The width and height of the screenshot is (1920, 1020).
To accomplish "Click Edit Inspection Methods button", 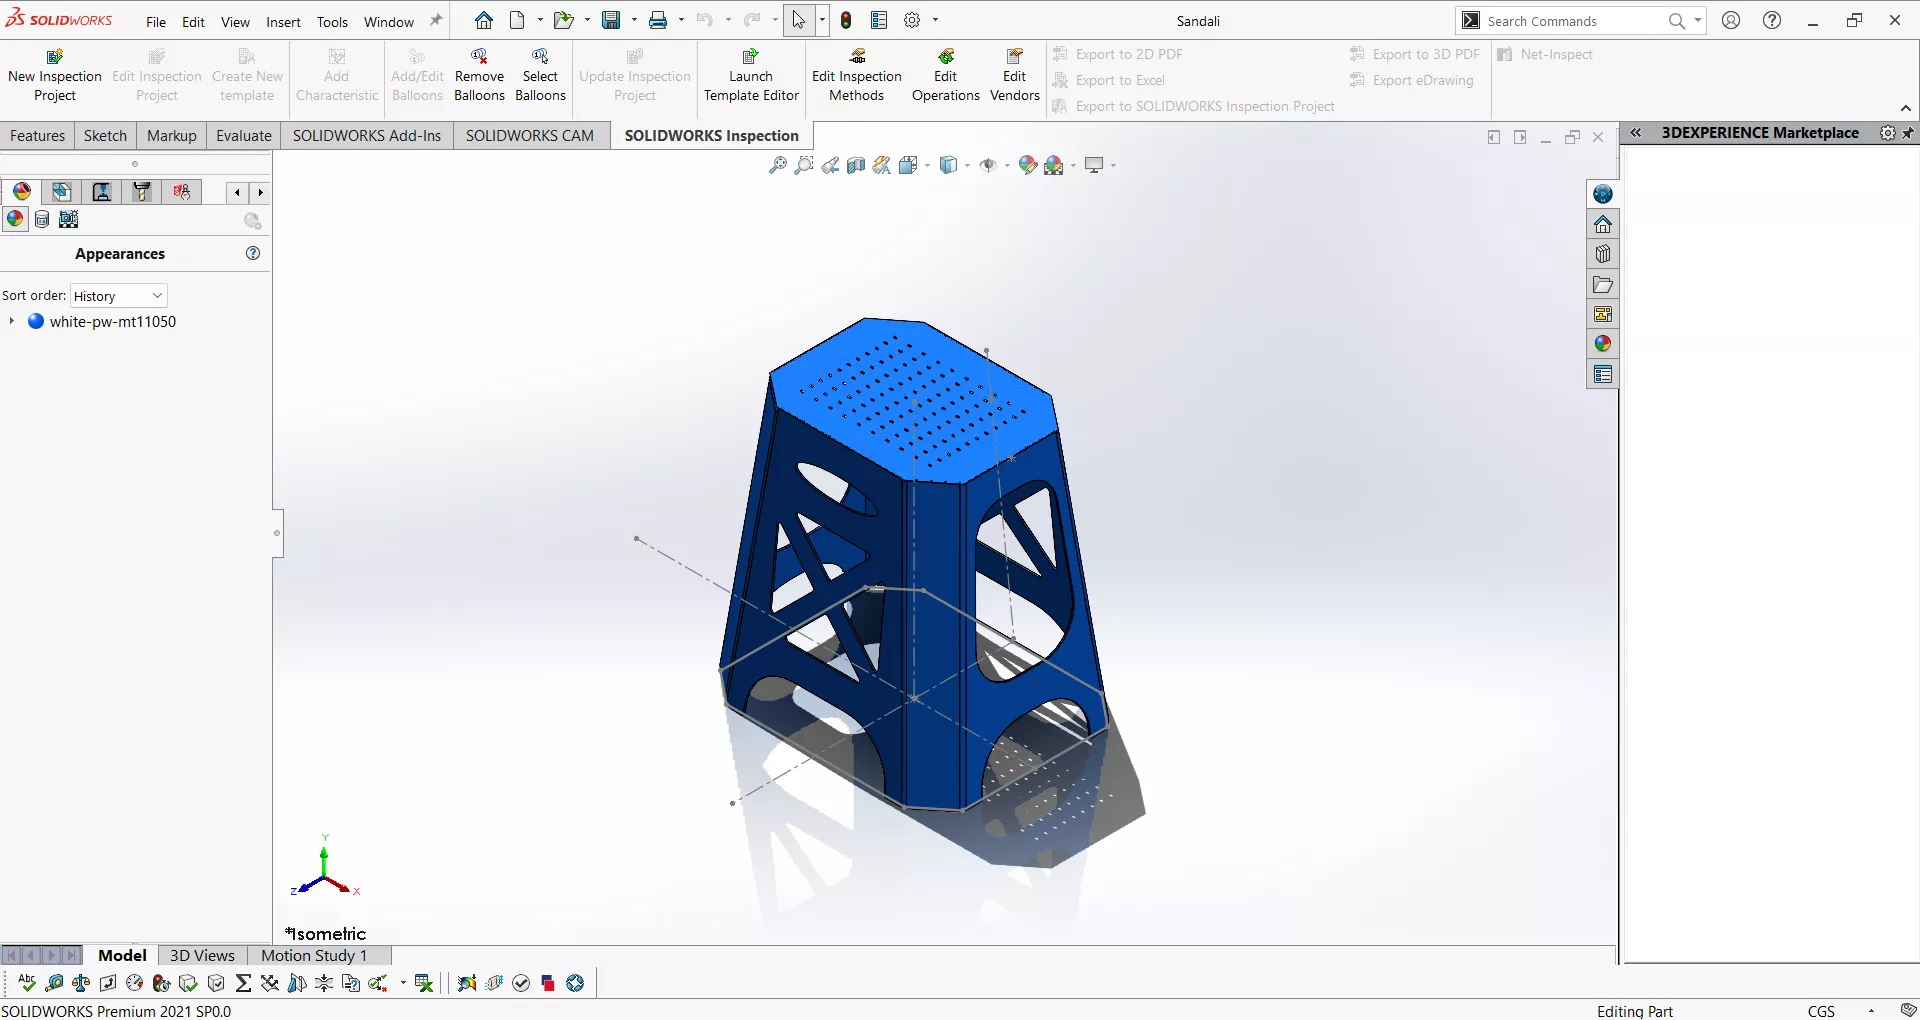I will 856,76.
